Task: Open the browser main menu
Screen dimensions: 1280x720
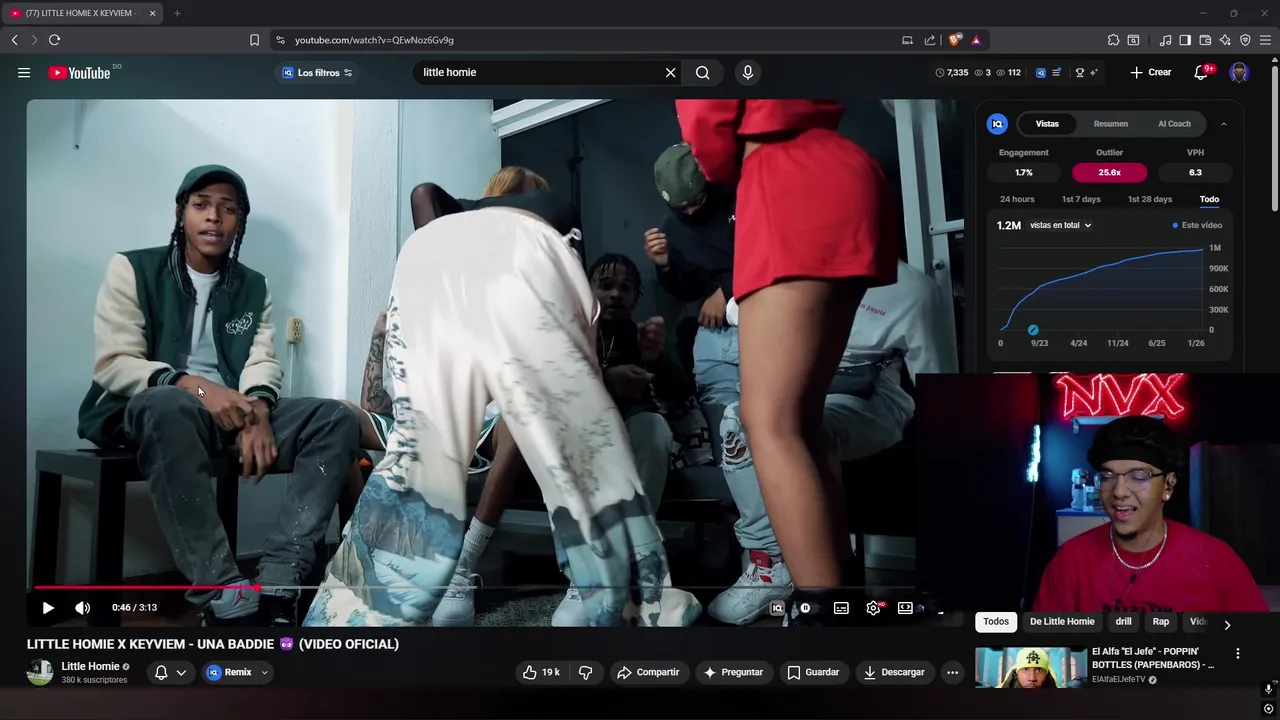Action: pos(1265,40)
